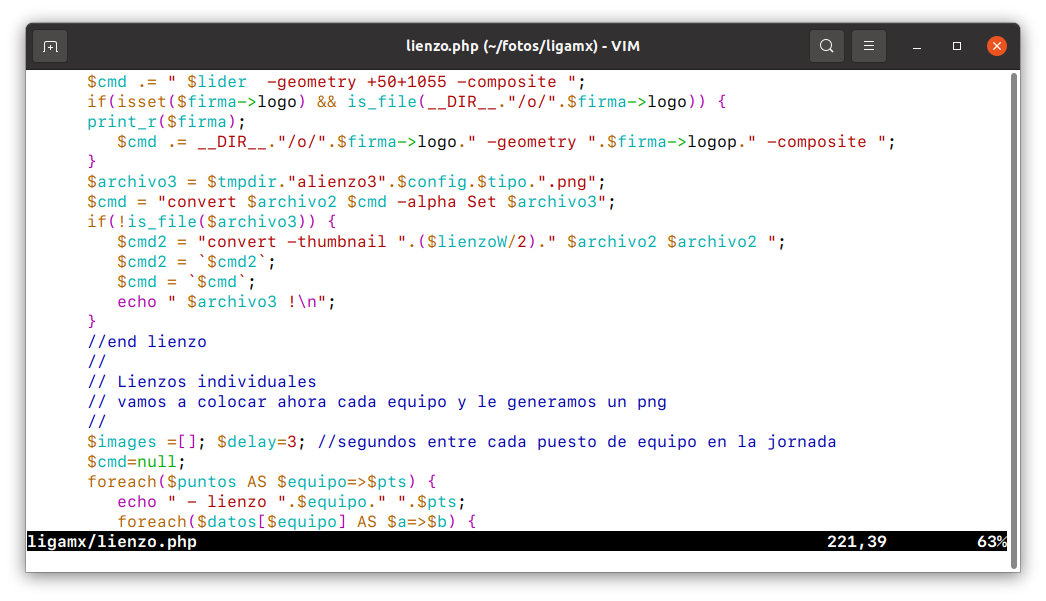Click the '+50+1055' geometry value
This screenshot has width=1046, height=601.
[x=406, y=82]
